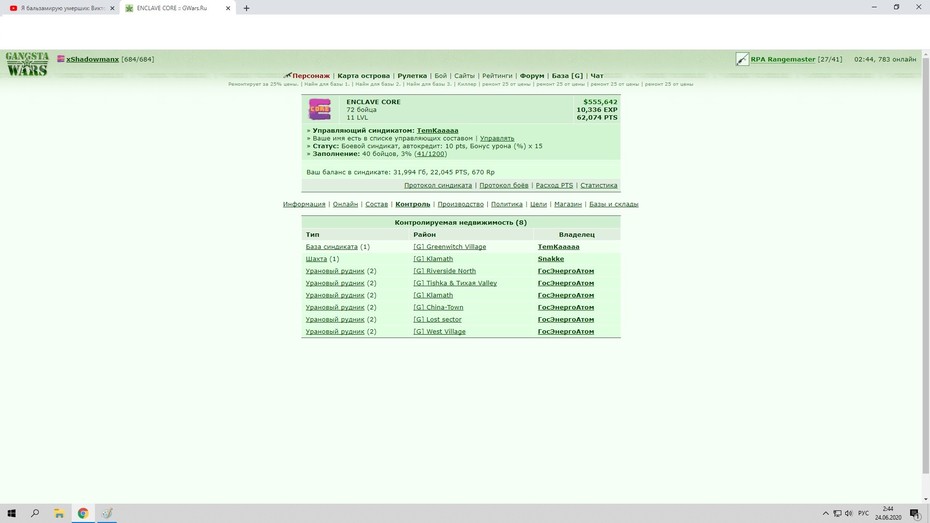Open the 41/1200 fill link

tap(431, 154)
